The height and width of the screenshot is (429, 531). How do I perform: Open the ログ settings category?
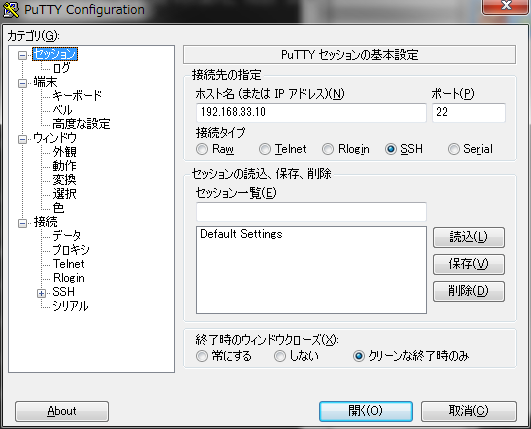[x=61, y=68]
